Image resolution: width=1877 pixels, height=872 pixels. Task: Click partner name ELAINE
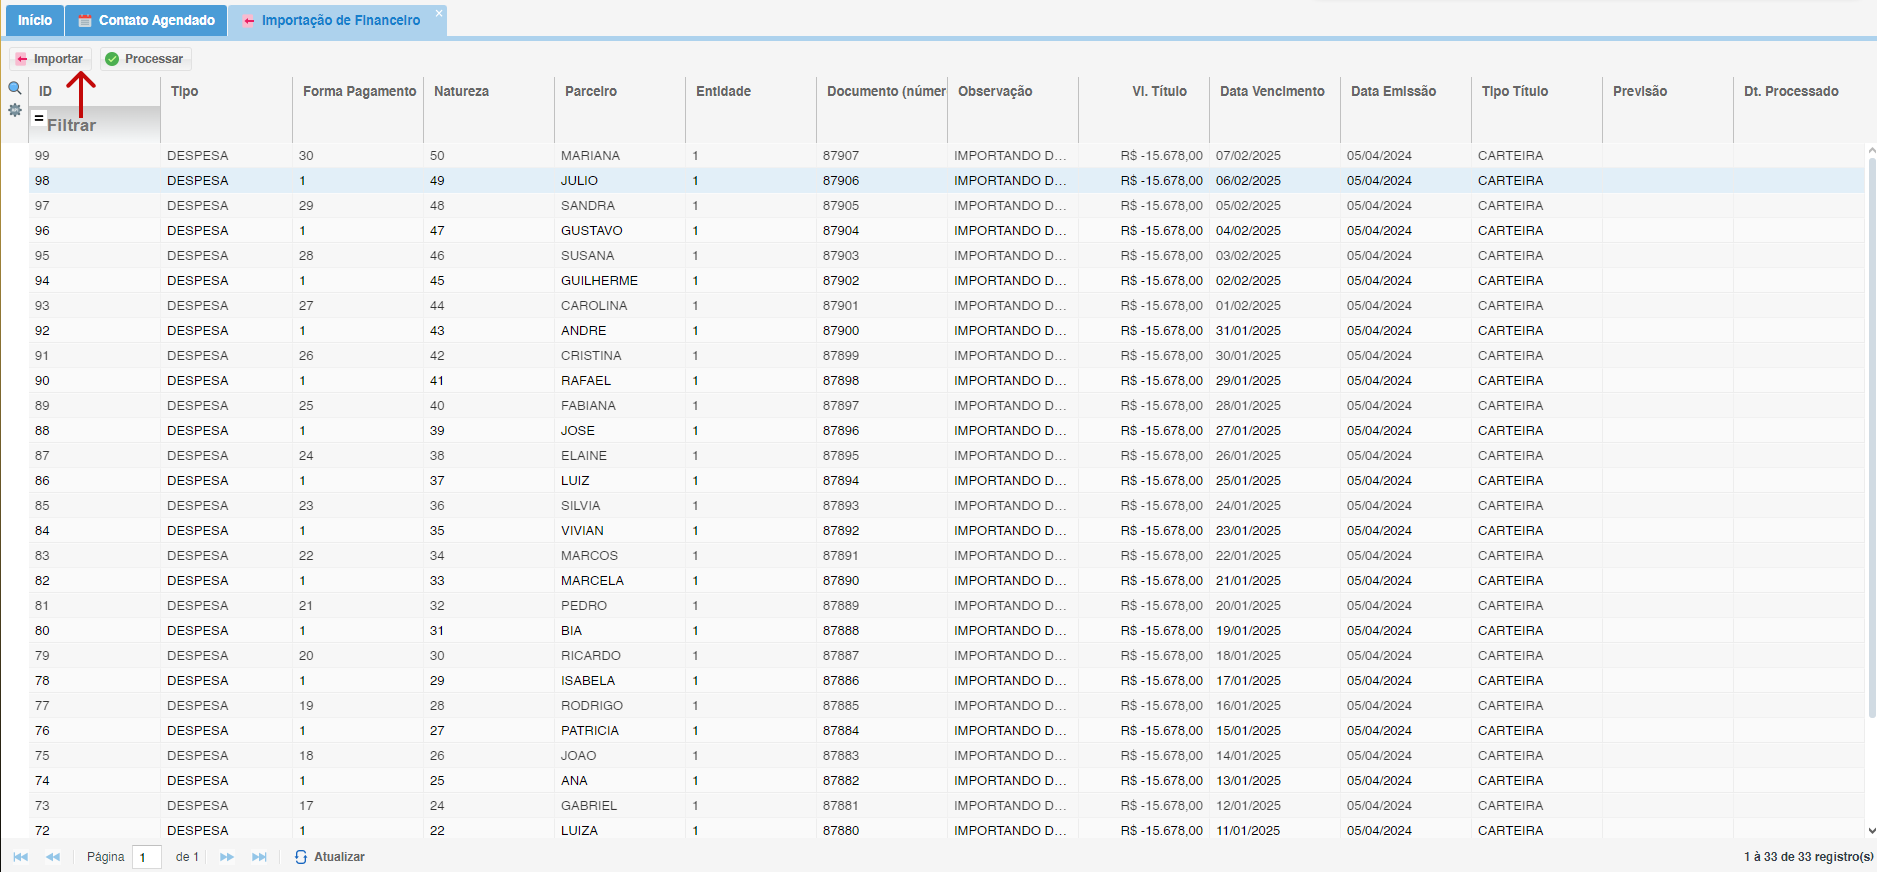(584, 455)
